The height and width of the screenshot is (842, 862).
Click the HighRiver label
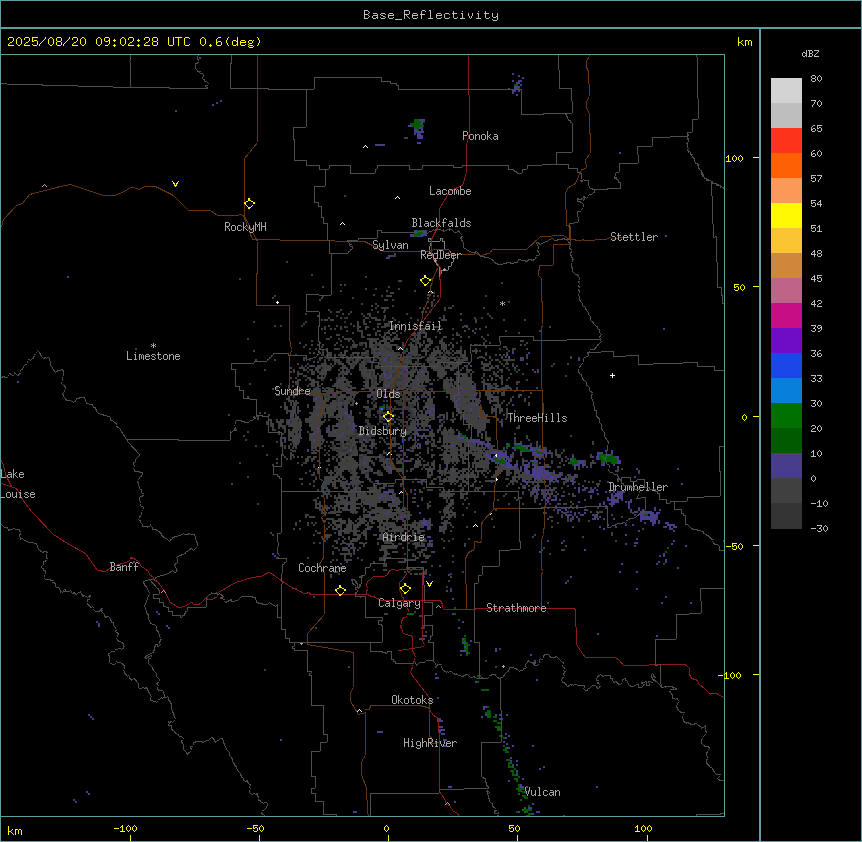tap(430, 743)
